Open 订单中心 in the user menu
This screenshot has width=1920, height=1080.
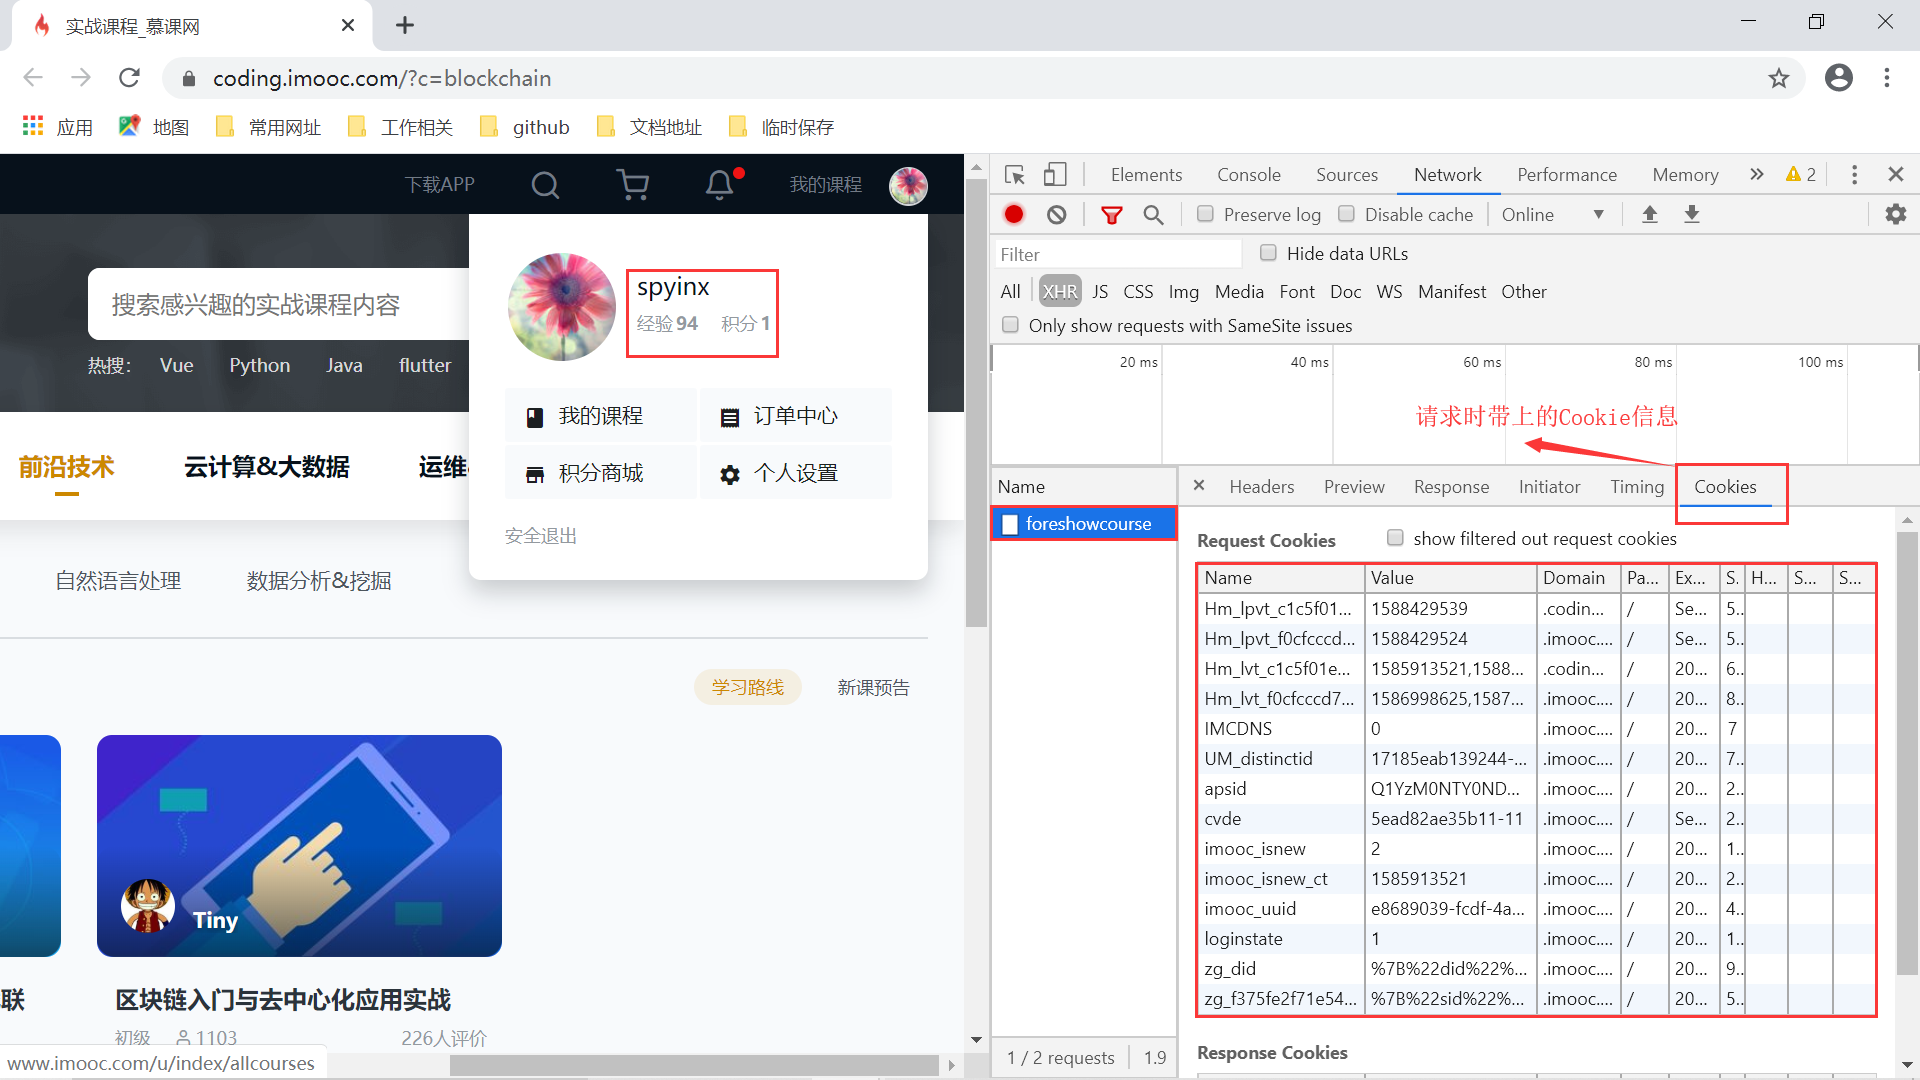coord(795,416)
